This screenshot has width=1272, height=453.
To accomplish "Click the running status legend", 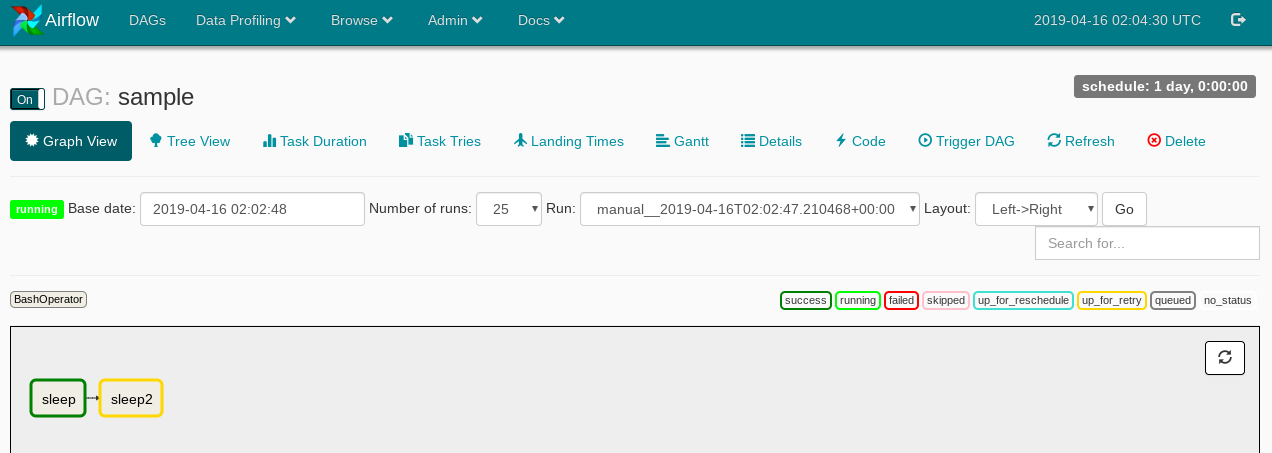I will tap(858, 300).
